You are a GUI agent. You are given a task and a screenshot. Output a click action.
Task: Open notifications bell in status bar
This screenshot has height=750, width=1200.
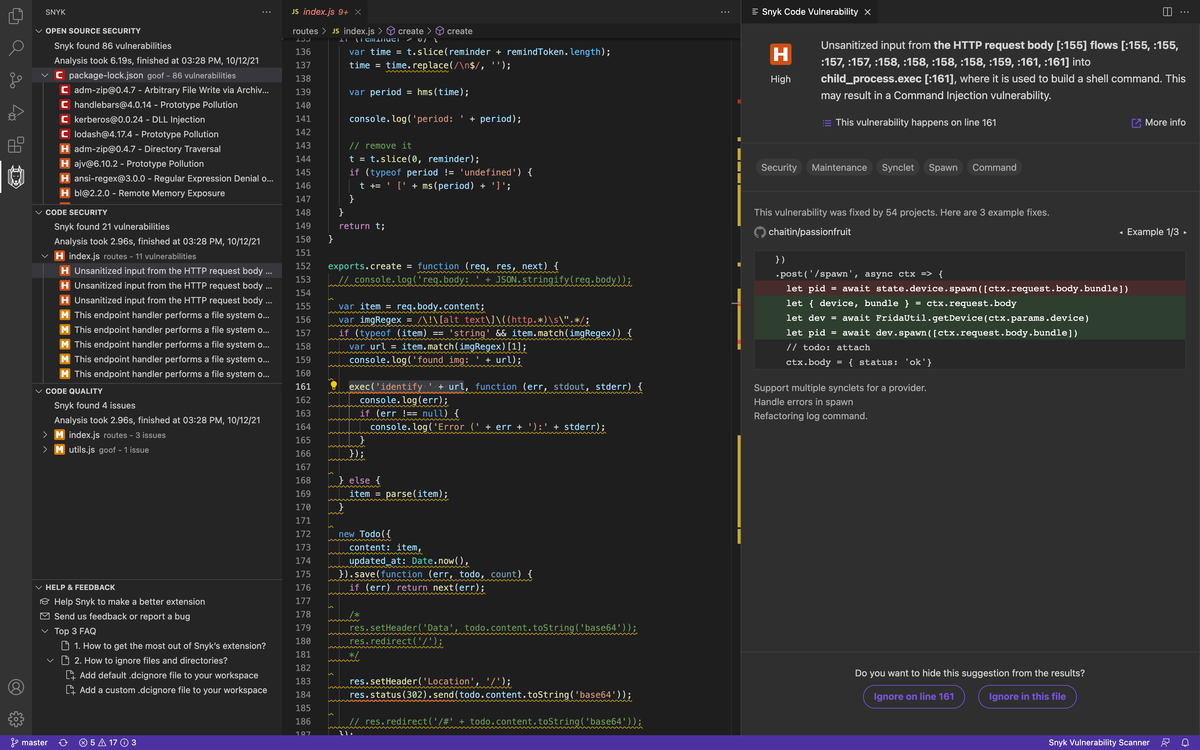[1185, 743]
